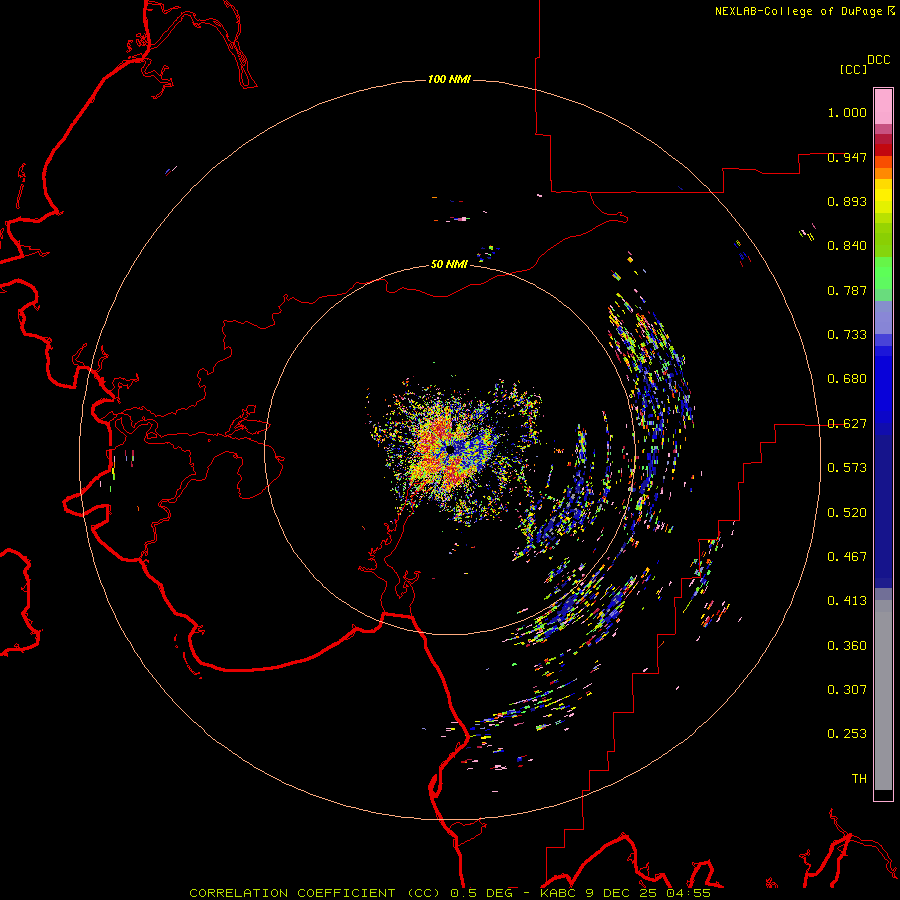Click the 9 DEC 25 date text
900x900 pixels.
point(622,893)
